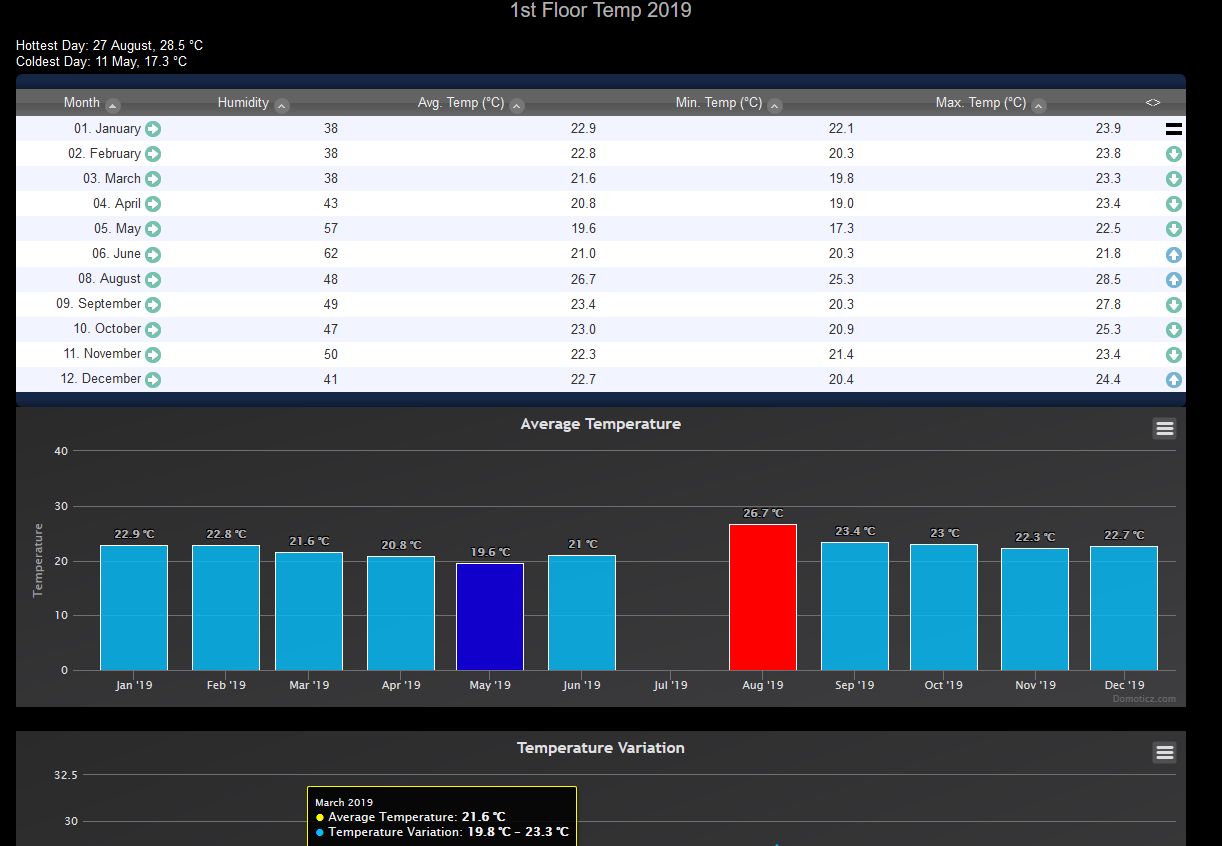Sort by Humidity using its header arrow
1222x846 pixels.
point(282,105)
